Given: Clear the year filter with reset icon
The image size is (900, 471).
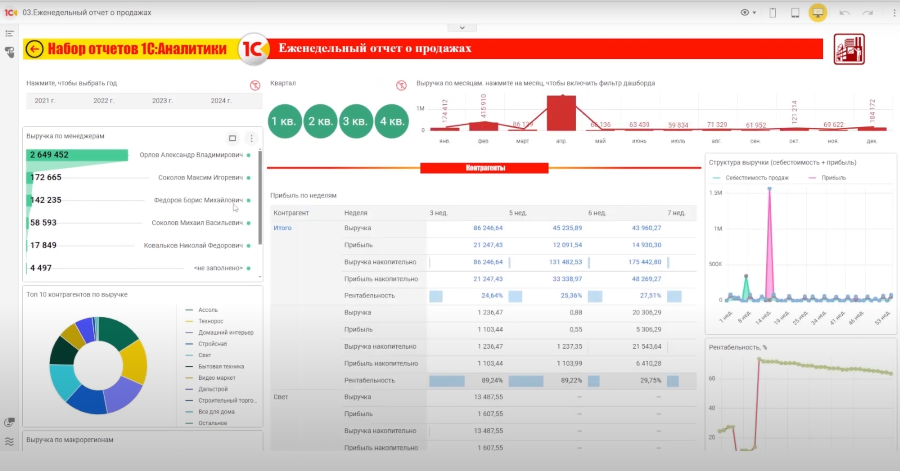Looking at the screenshot, I should pyautogui.click(x=255, y=85).
